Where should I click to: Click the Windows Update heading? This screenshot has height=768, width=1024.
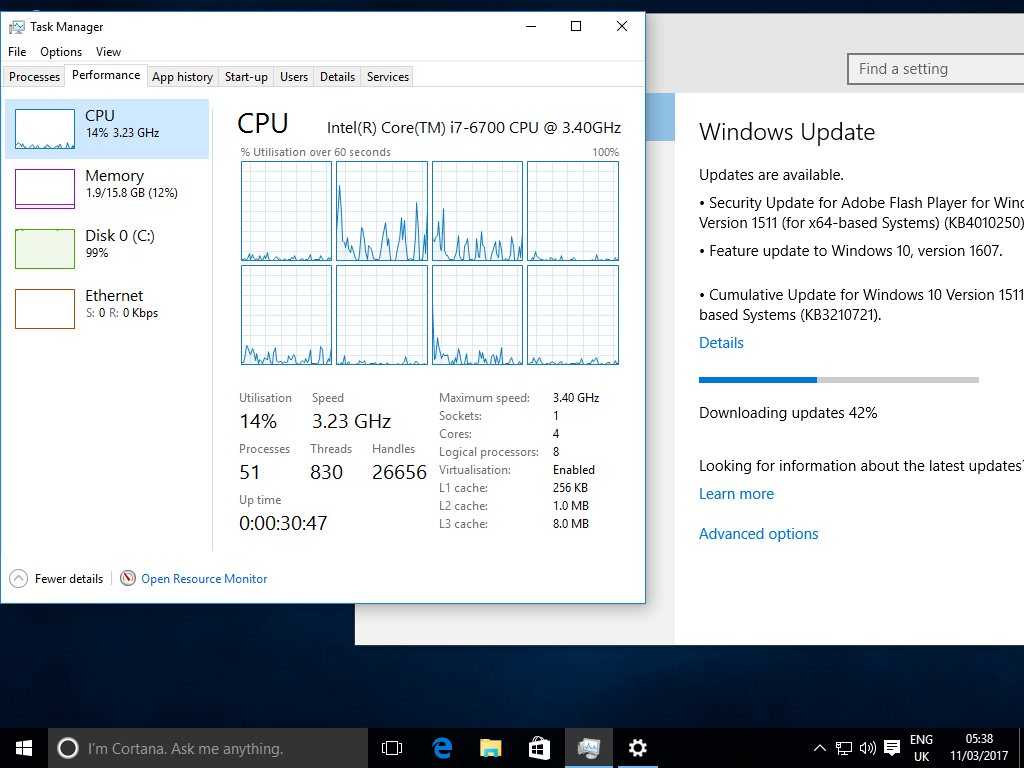[x=787, y=132]
